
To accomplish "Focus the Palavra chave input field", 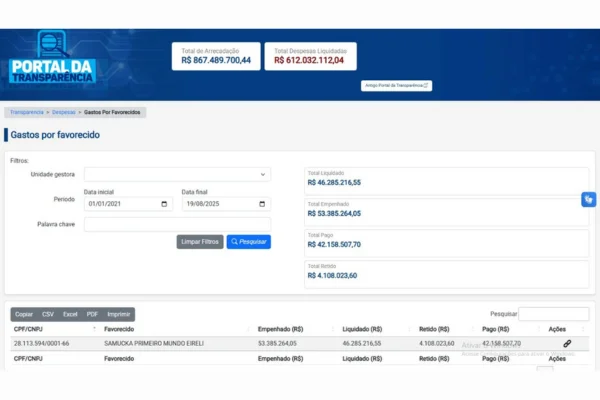I will tap(177, 224).
